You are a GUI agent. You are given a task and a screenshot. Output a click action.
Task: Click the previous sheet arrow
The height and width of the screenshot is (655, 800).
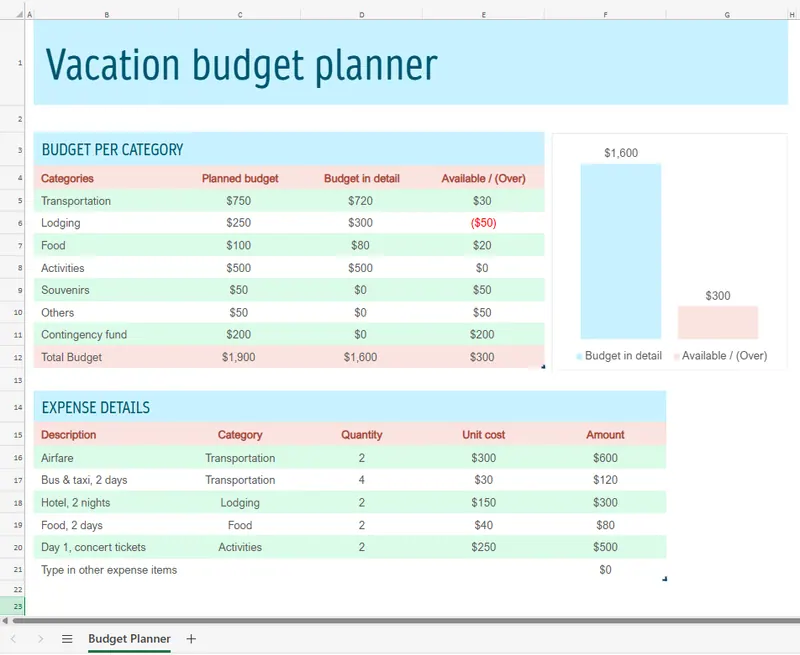pyautogui.click(x=13, y=639)
